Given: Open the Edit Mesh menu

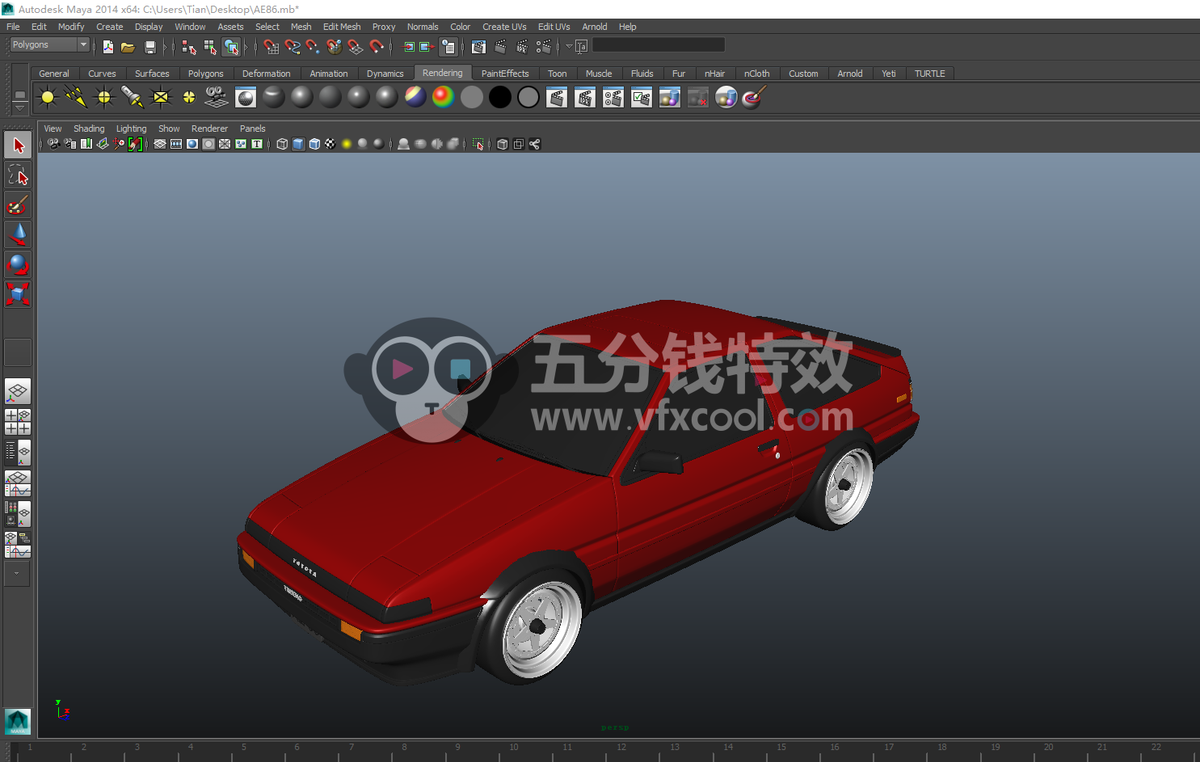Looking at the screenshot, I should 342,27.
